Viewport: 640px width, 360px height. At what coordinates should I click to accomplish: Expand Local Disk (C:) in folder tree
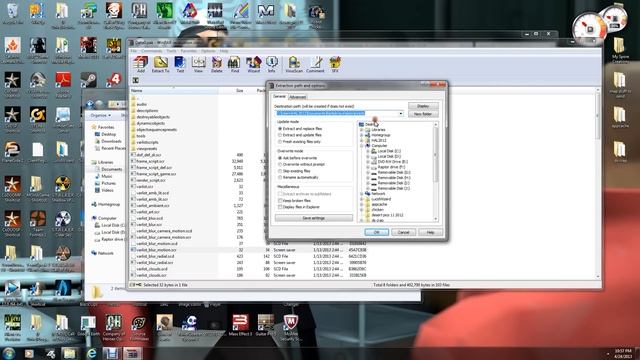pos(368,151)
